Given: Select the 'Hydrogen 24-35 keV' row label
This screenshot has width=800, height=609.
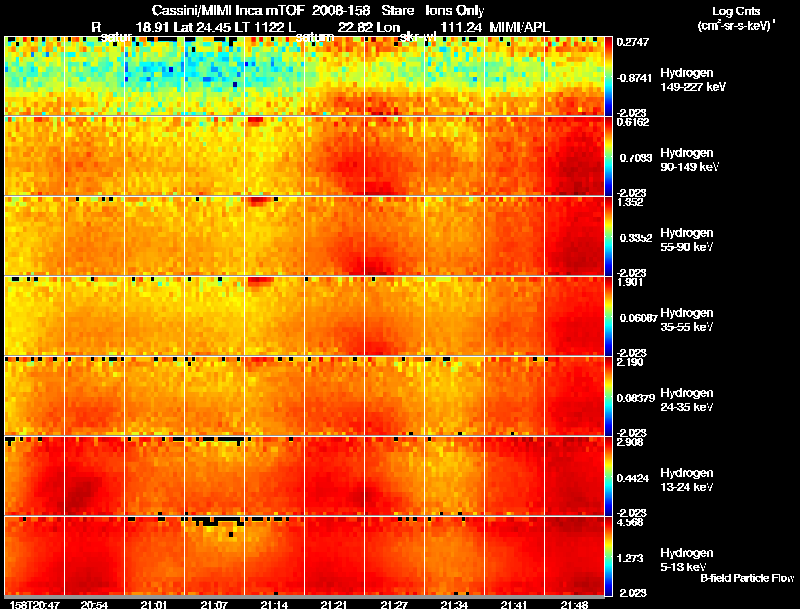Looking at the screenshot, I should pos(687,400).
